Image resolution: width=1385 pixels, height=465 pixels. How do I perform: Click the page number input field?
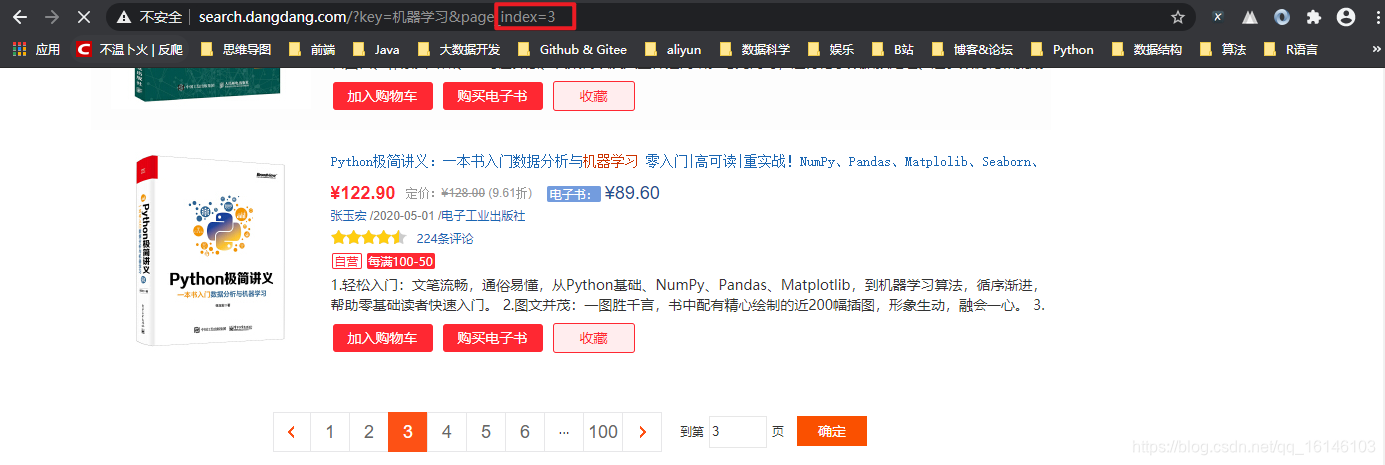tap(738, 432)
